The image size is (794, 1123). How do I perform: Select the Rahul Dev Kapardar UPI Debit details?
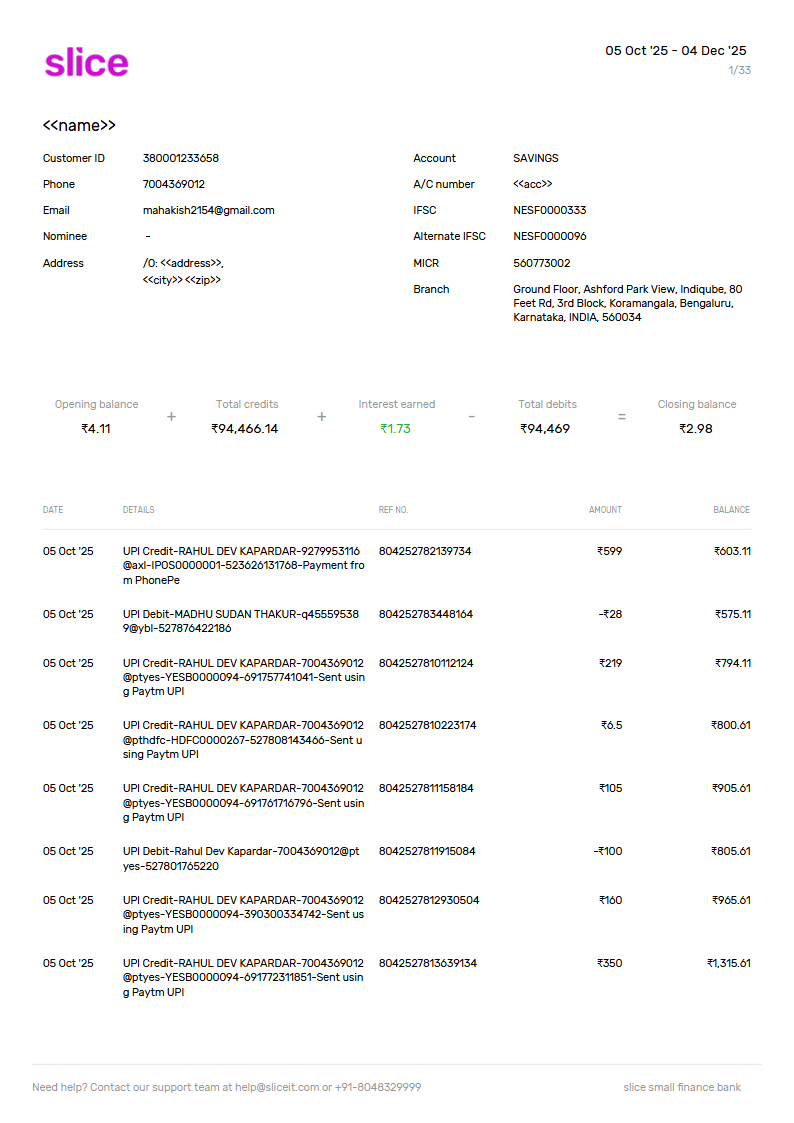(241, 859)
